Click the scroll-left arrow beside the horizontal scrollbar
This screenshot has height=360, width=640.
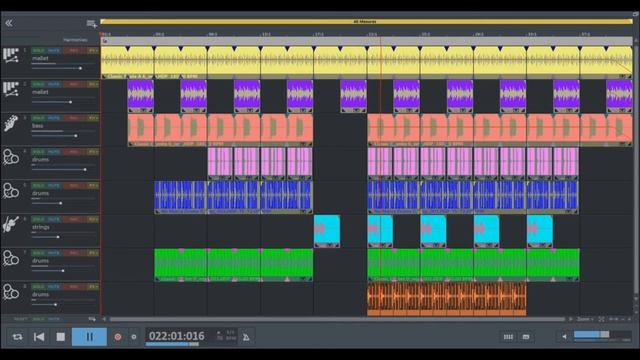tap(104, 319)
